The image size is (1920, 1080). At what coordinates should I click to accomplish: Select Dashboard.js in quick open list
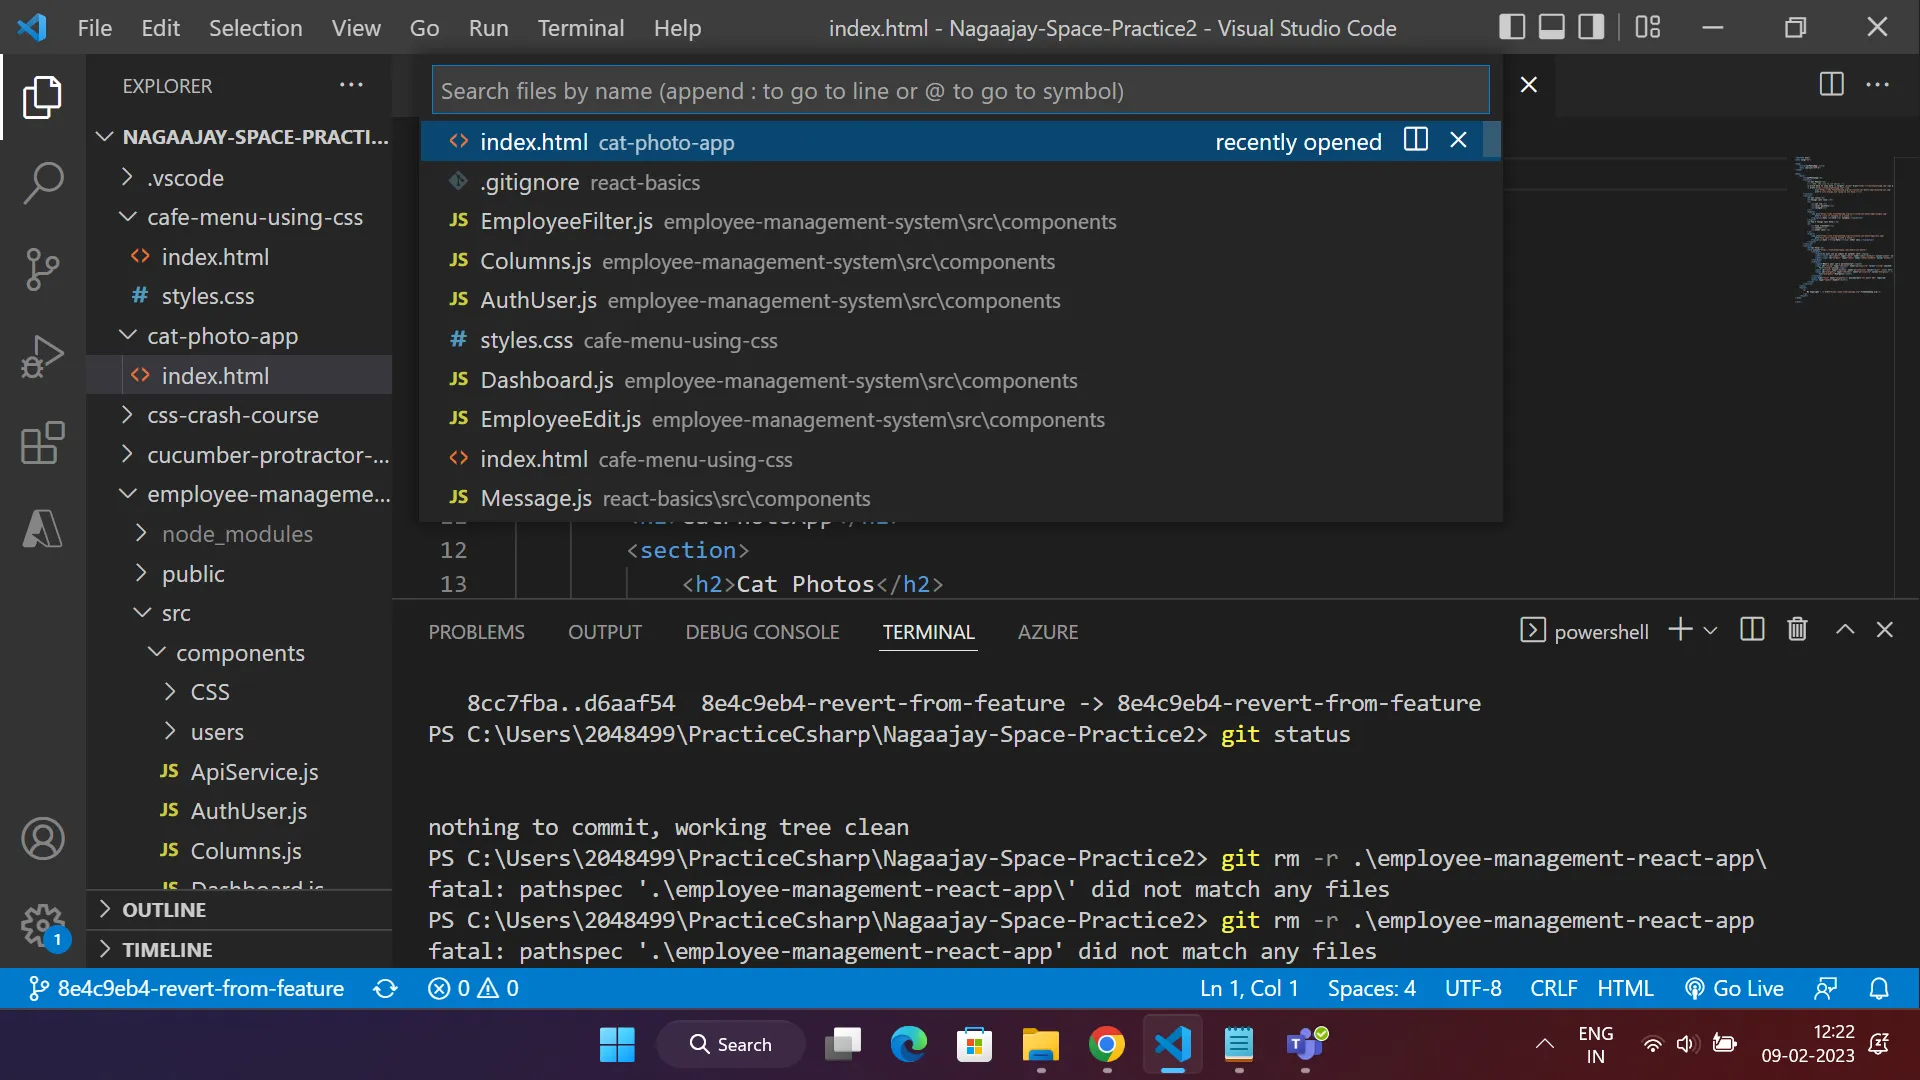[x=547, y=380]
